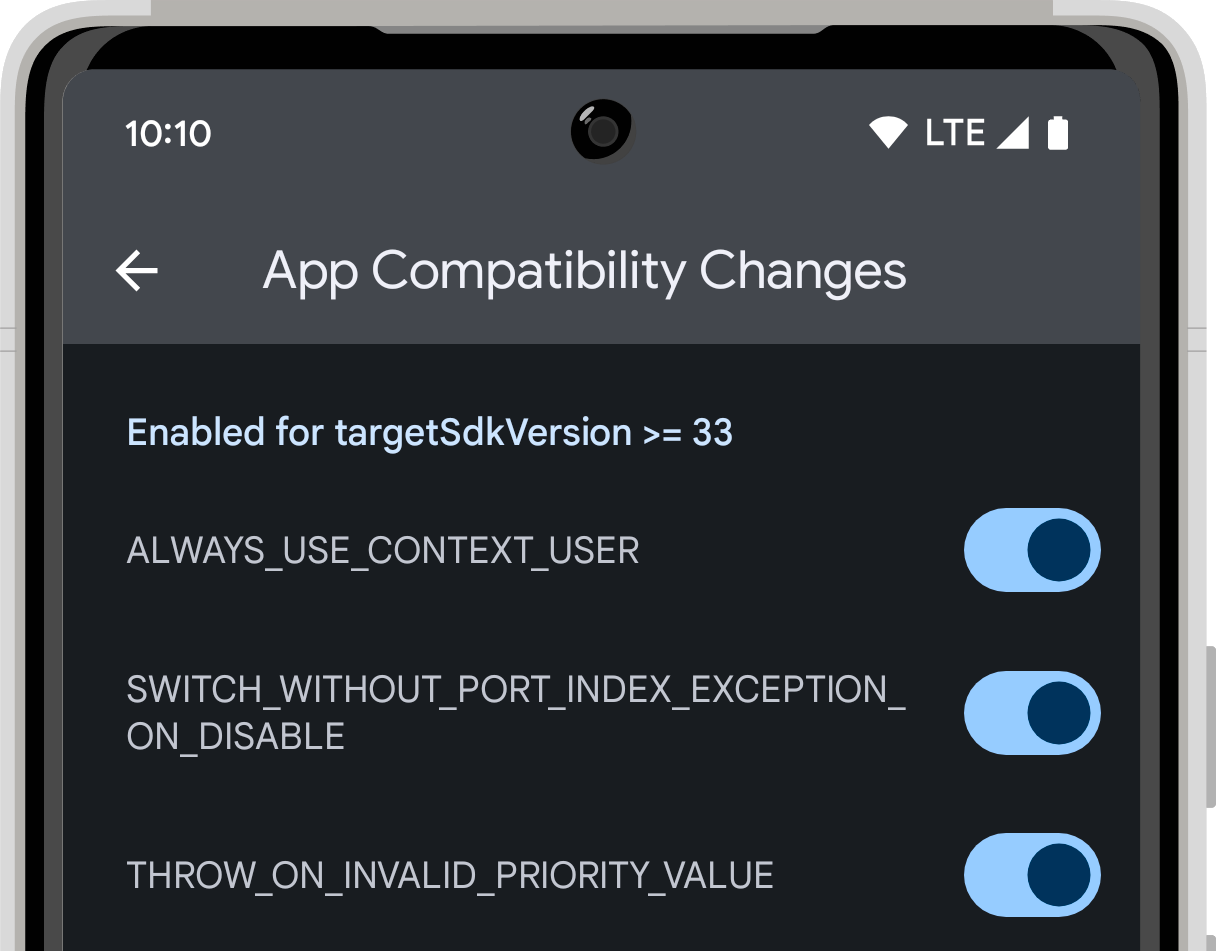This screenshot has width=1216, height=951.
Task: Switch off THROW_ON_INVALID_PRIORITY_VALUE
Action: click(x=1032, y=875)
